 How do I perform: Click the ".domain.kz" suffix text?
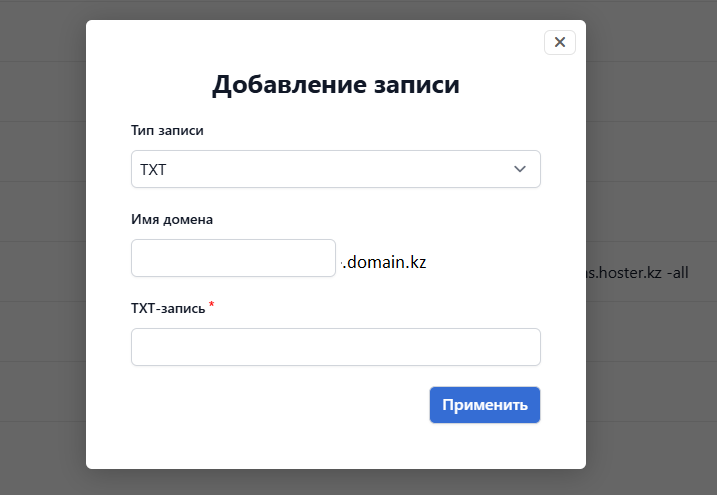[x=384, y=263]
